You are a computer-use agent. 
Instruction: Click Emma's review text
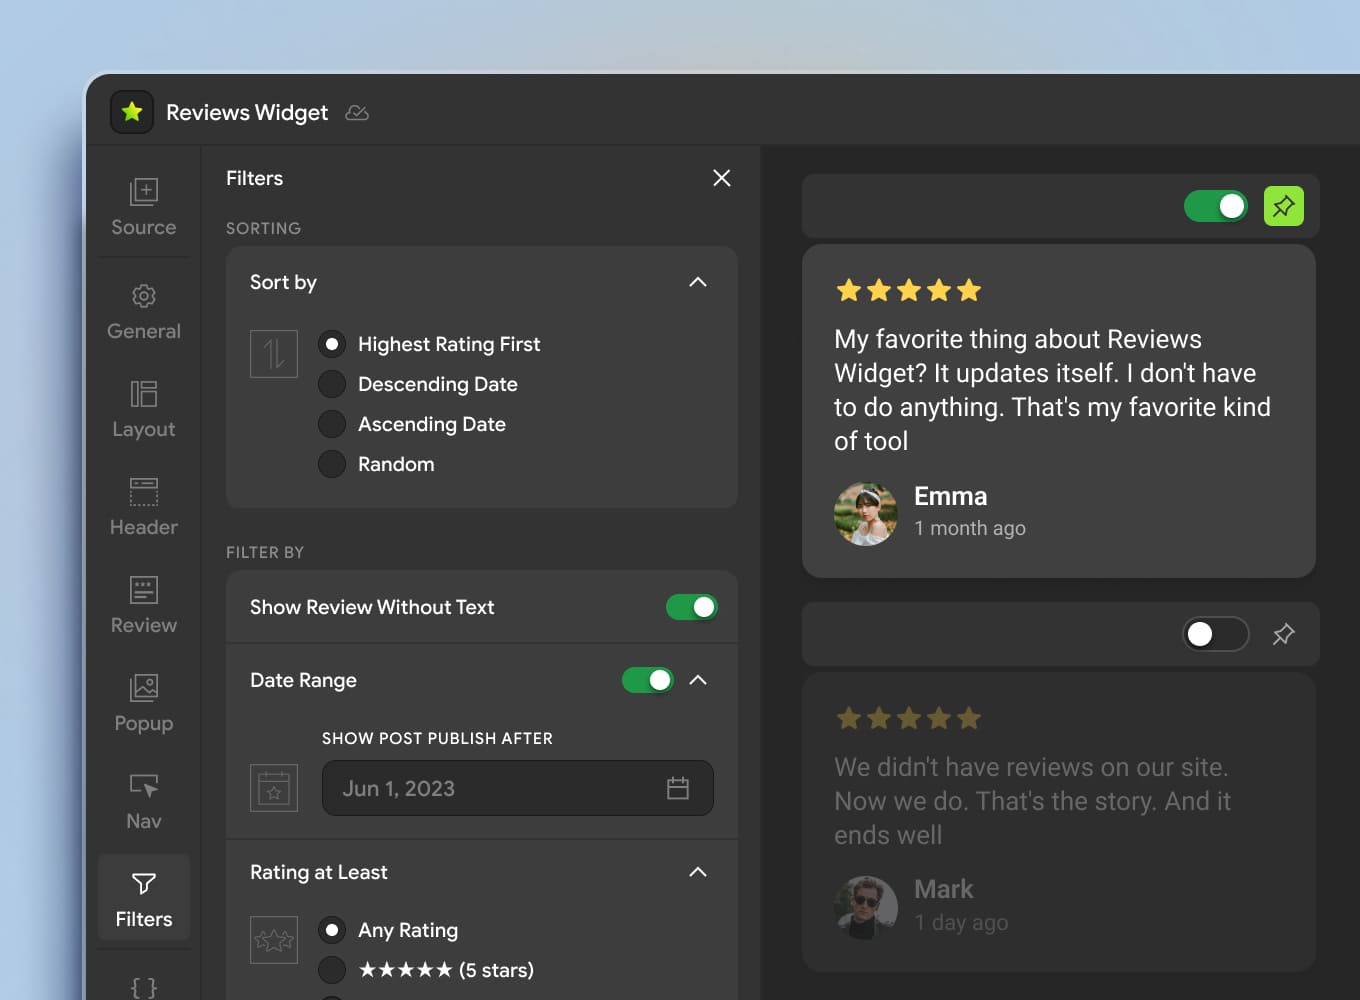[x=1053, y=390]
